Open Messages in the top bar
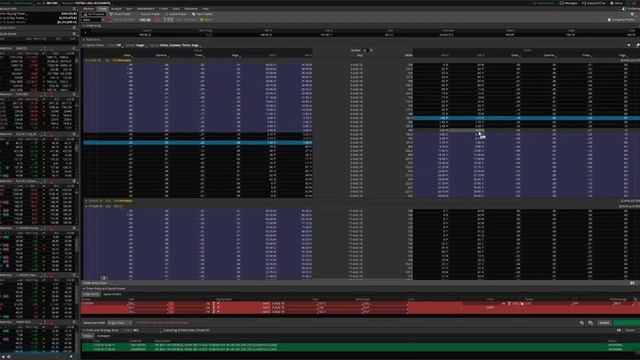The height and width of the screenshot is (360, 640). (568, 3)
